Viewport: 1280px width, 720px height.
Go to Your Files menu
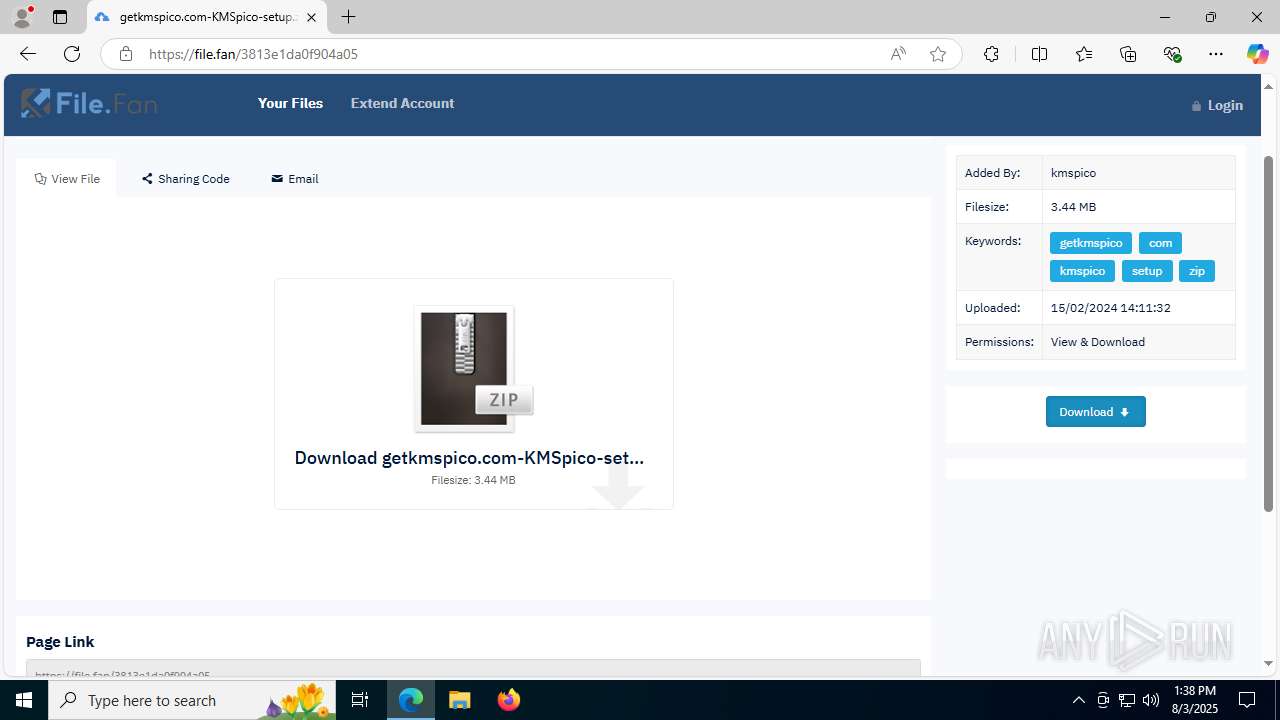point(290,103)
